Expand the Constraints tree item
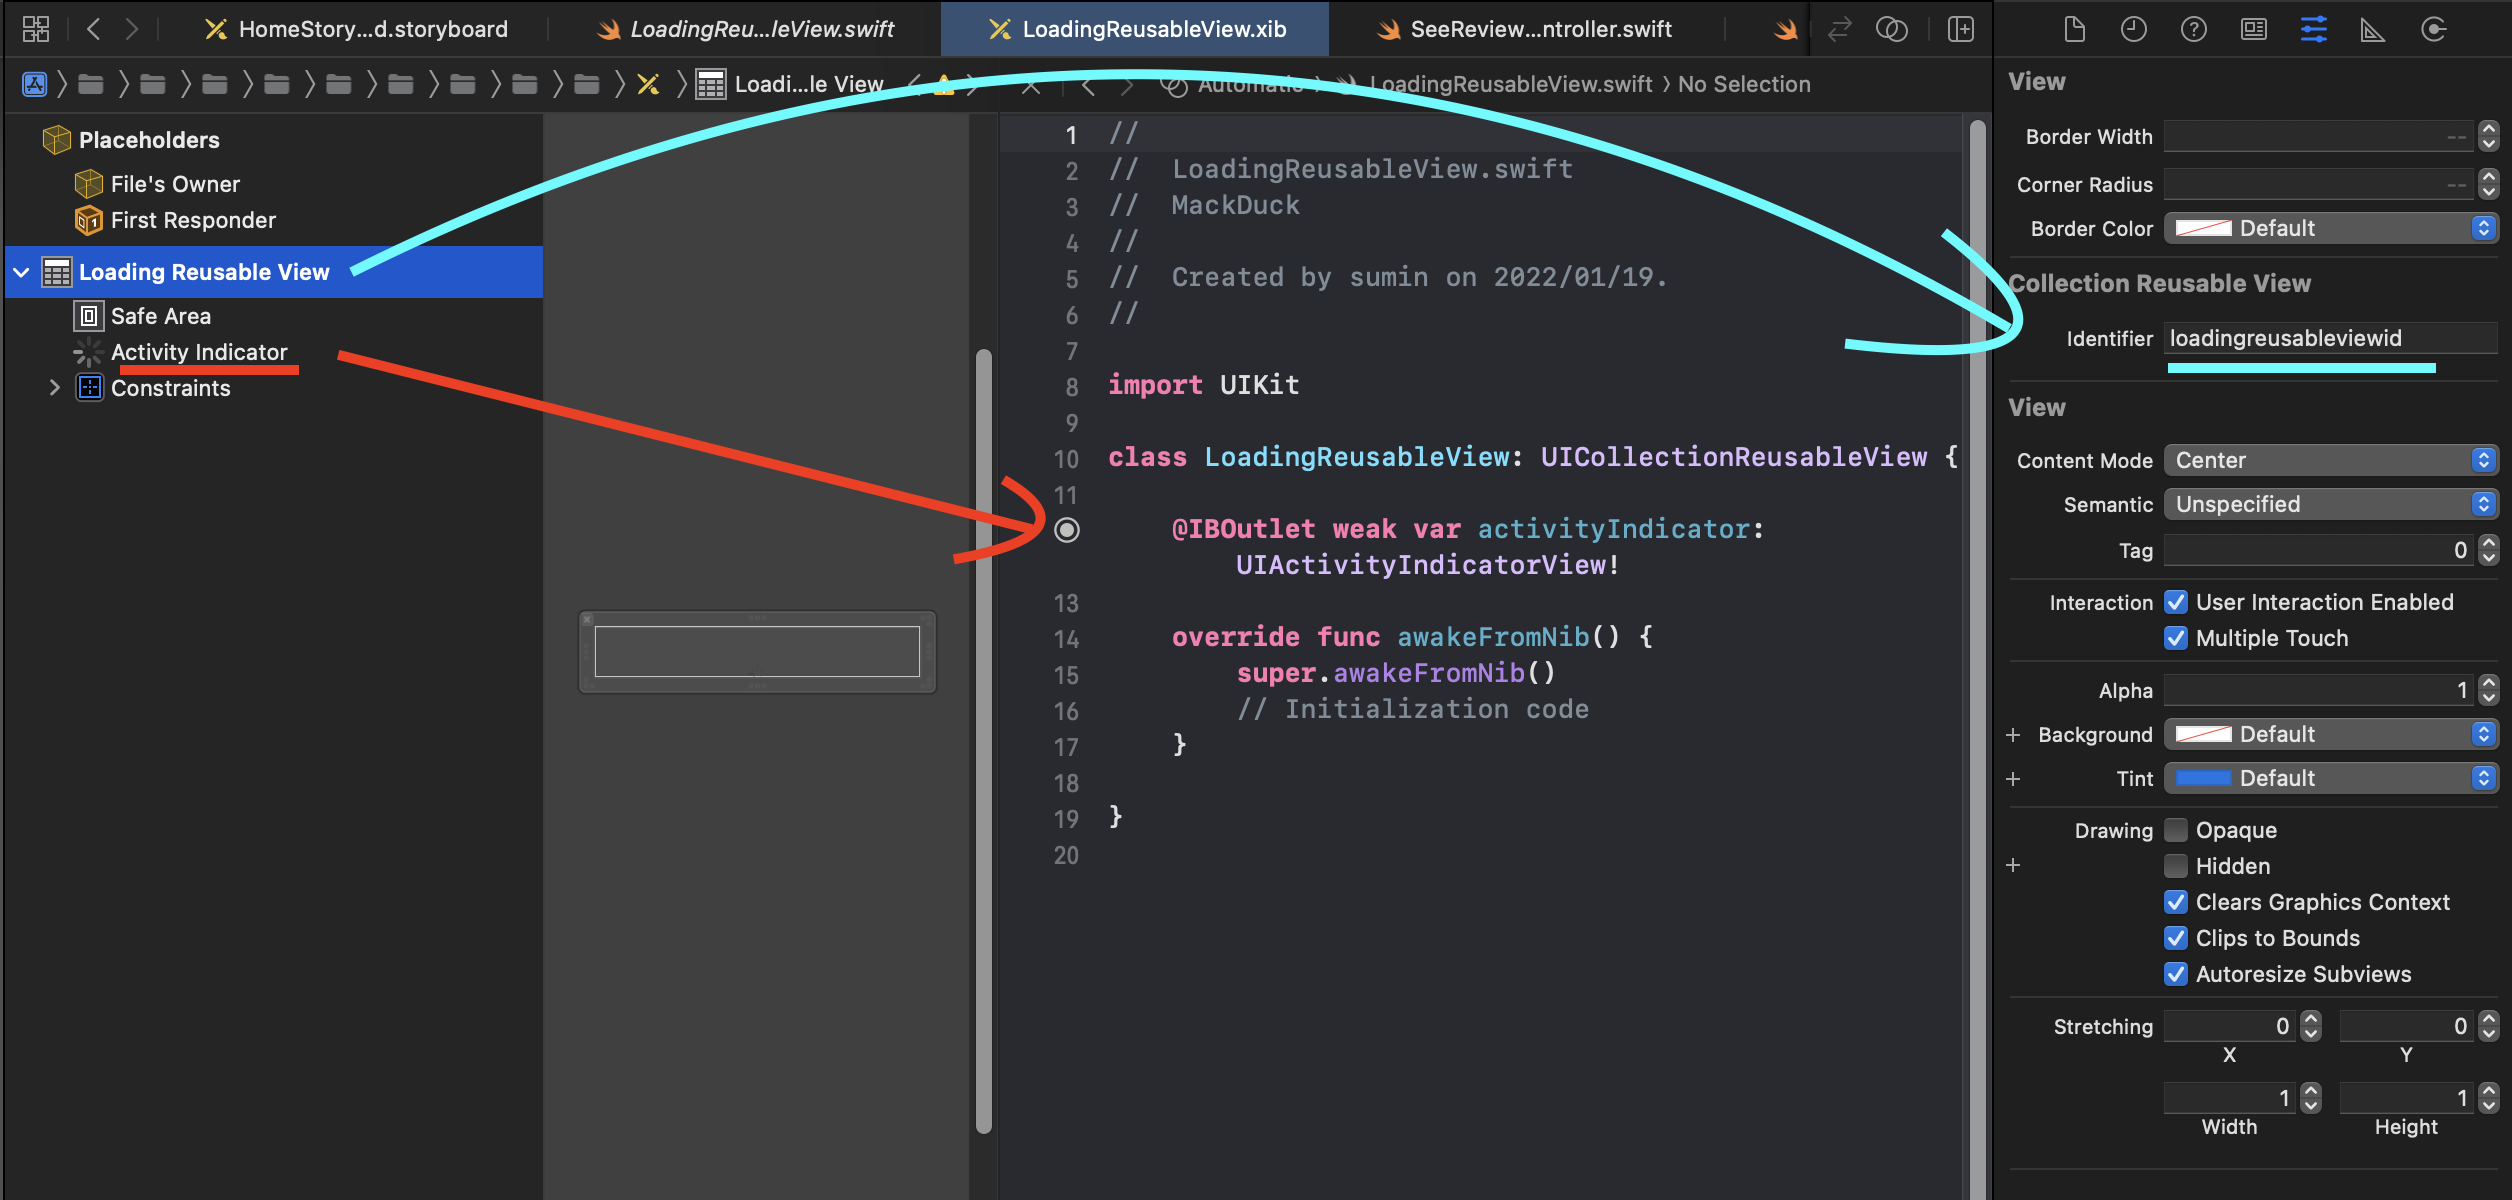 pos(55,388)
